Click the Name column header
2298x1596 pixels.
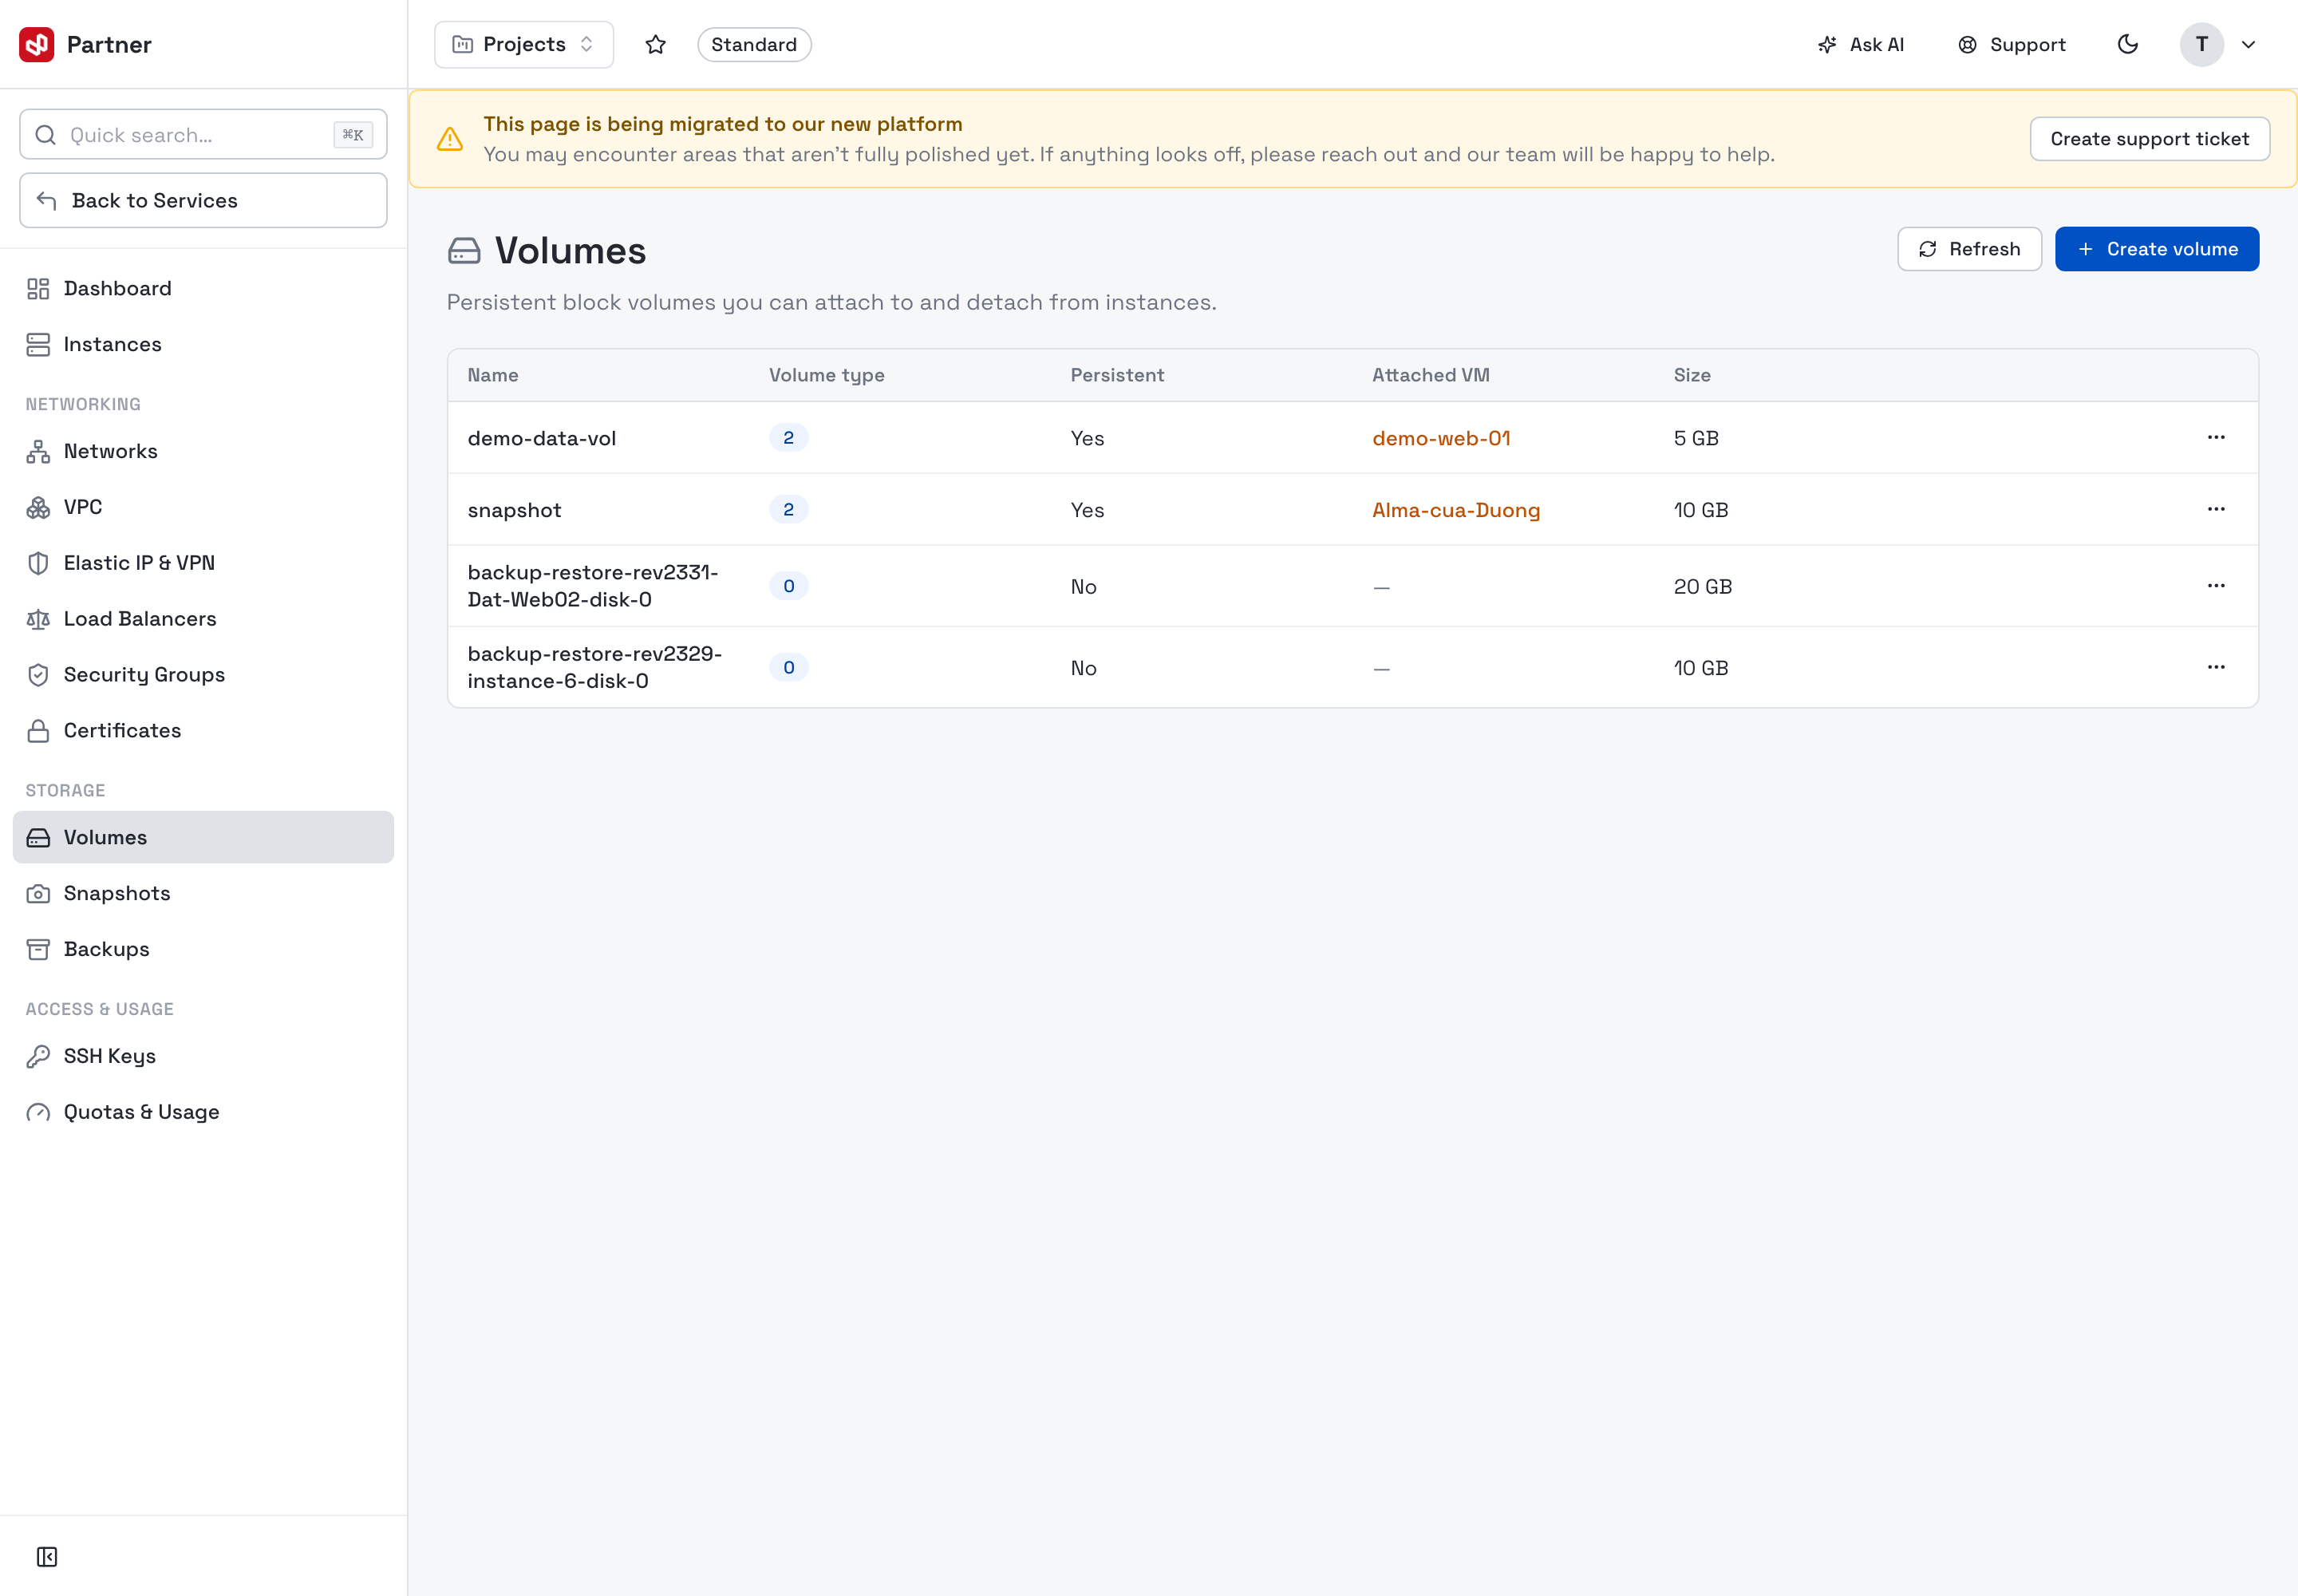coord(493,375)
